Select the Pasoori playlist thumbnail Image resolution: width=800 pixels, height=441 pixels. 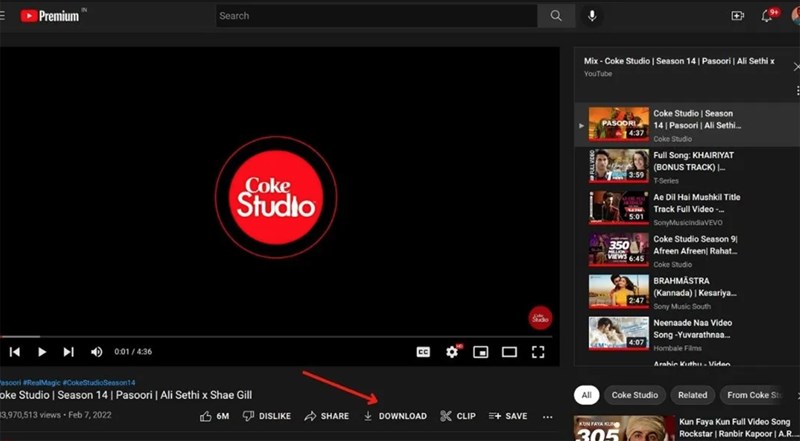[618, 124]
